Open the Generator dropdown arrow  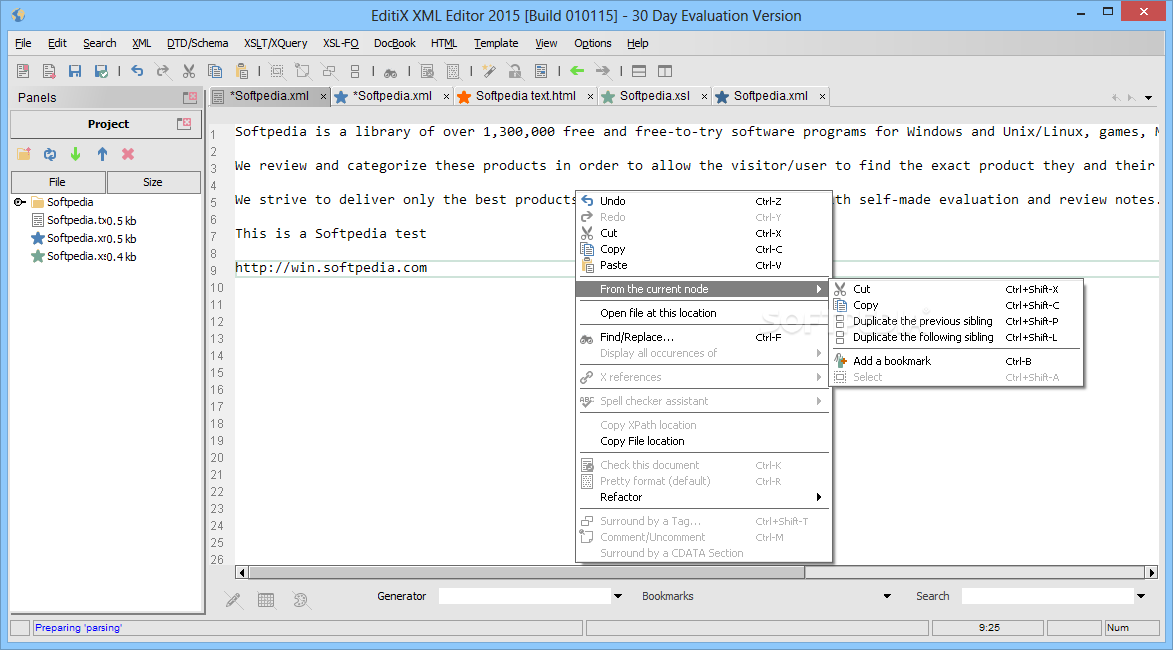point(618,596)
